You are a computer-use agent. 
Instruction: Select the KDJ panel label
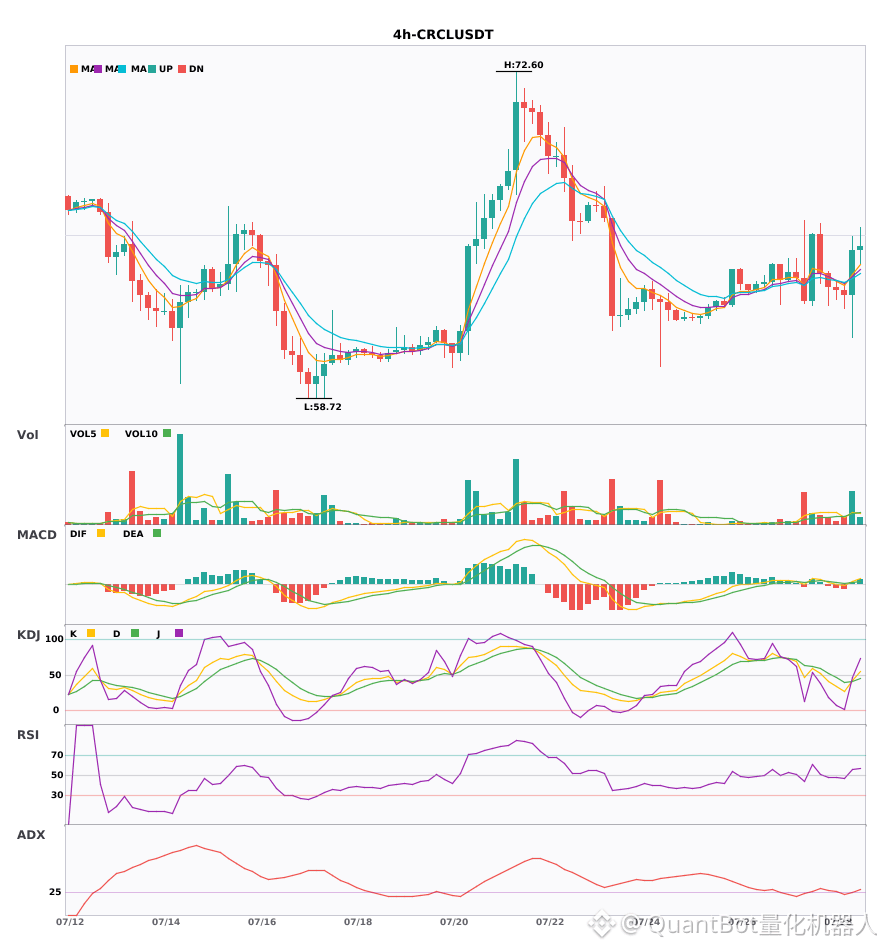click(28, 635)
